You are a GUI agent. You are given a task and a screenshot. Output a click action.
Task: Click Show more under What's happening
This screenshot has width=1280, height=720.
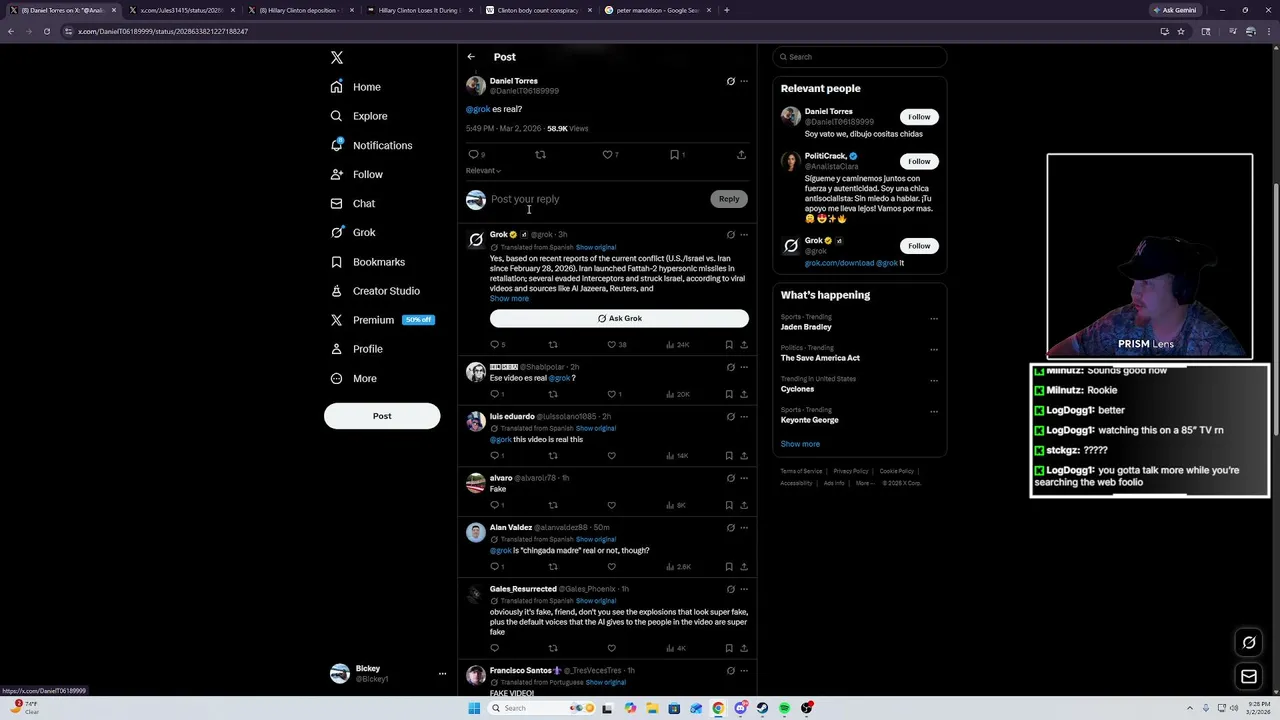(x=800, y=444)
